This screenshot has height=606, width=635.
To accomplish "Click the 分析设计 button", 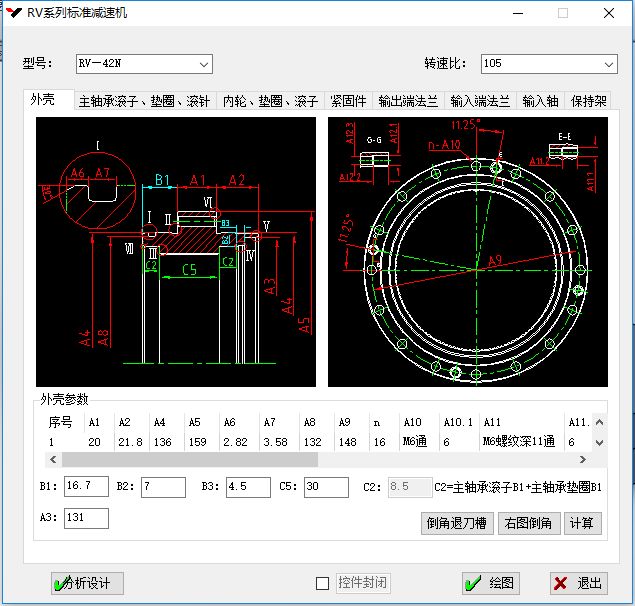I will tap(87, 583).
